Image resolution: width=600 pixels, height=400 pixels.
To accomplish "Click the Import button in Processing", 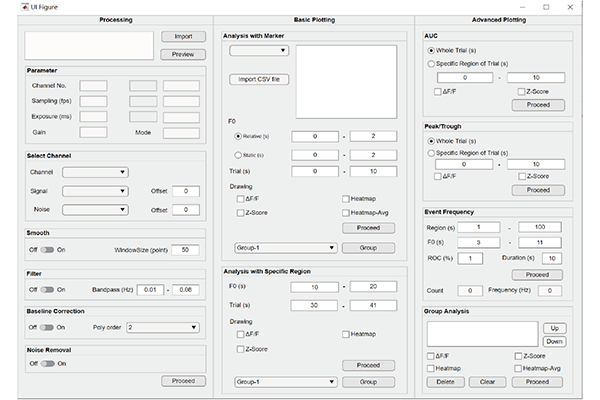I will pyautogui.click(x=183, y=37).
